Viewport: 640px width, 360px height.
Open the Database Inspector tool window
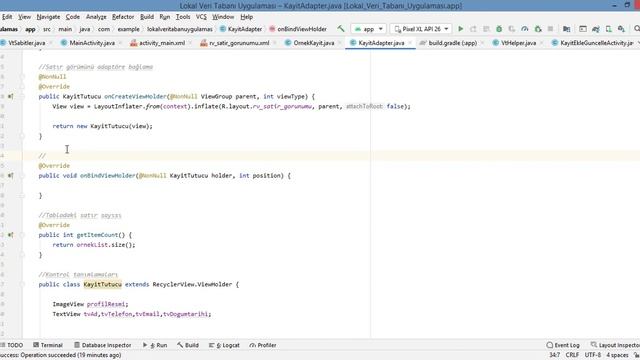tap(102, 345)
